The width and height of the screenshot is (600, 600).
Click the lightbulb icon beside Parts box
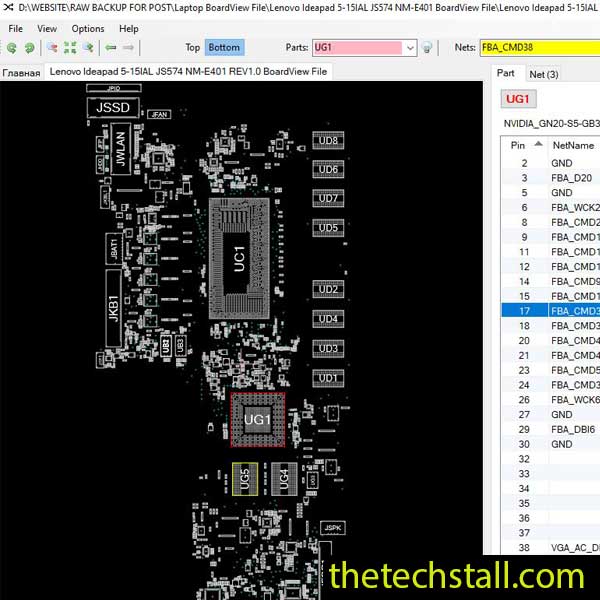[x=427, y=47]
